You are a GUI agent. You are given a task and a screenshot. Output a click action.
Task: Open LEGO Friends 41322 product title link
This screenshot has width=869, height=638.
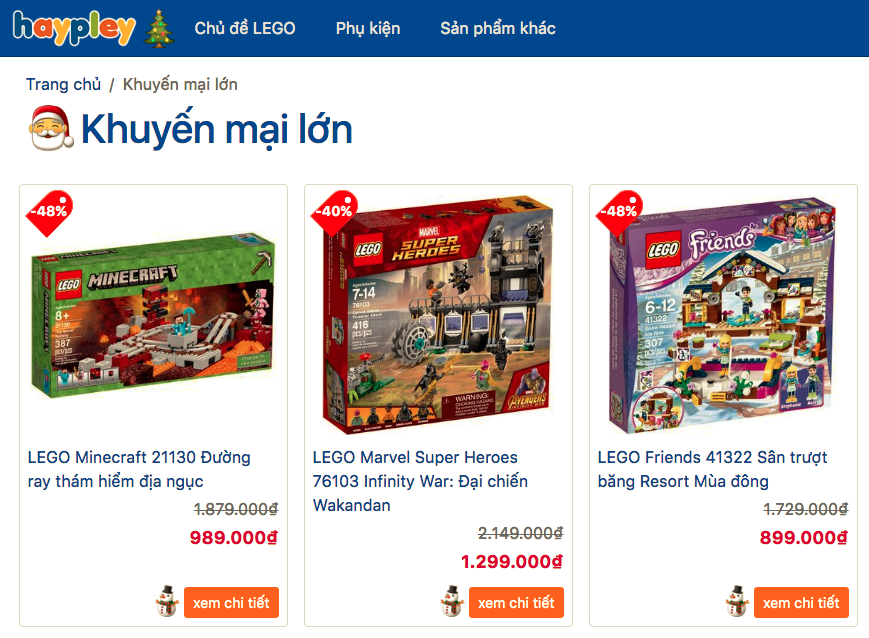(x=712, y=469)
